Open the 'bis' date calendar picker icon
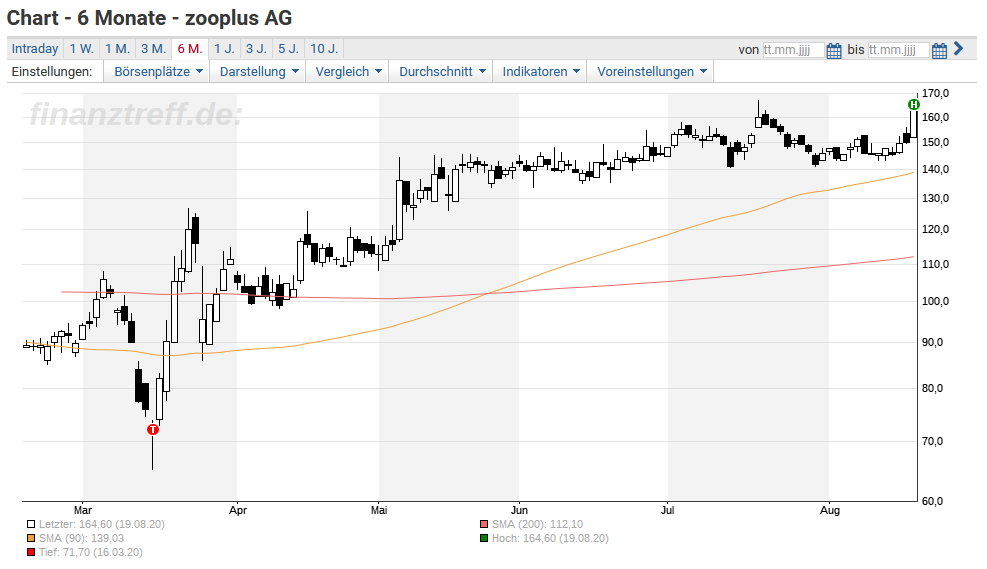Image resolution: width=987 pixels, height=569 pixels. click(939, 50)
